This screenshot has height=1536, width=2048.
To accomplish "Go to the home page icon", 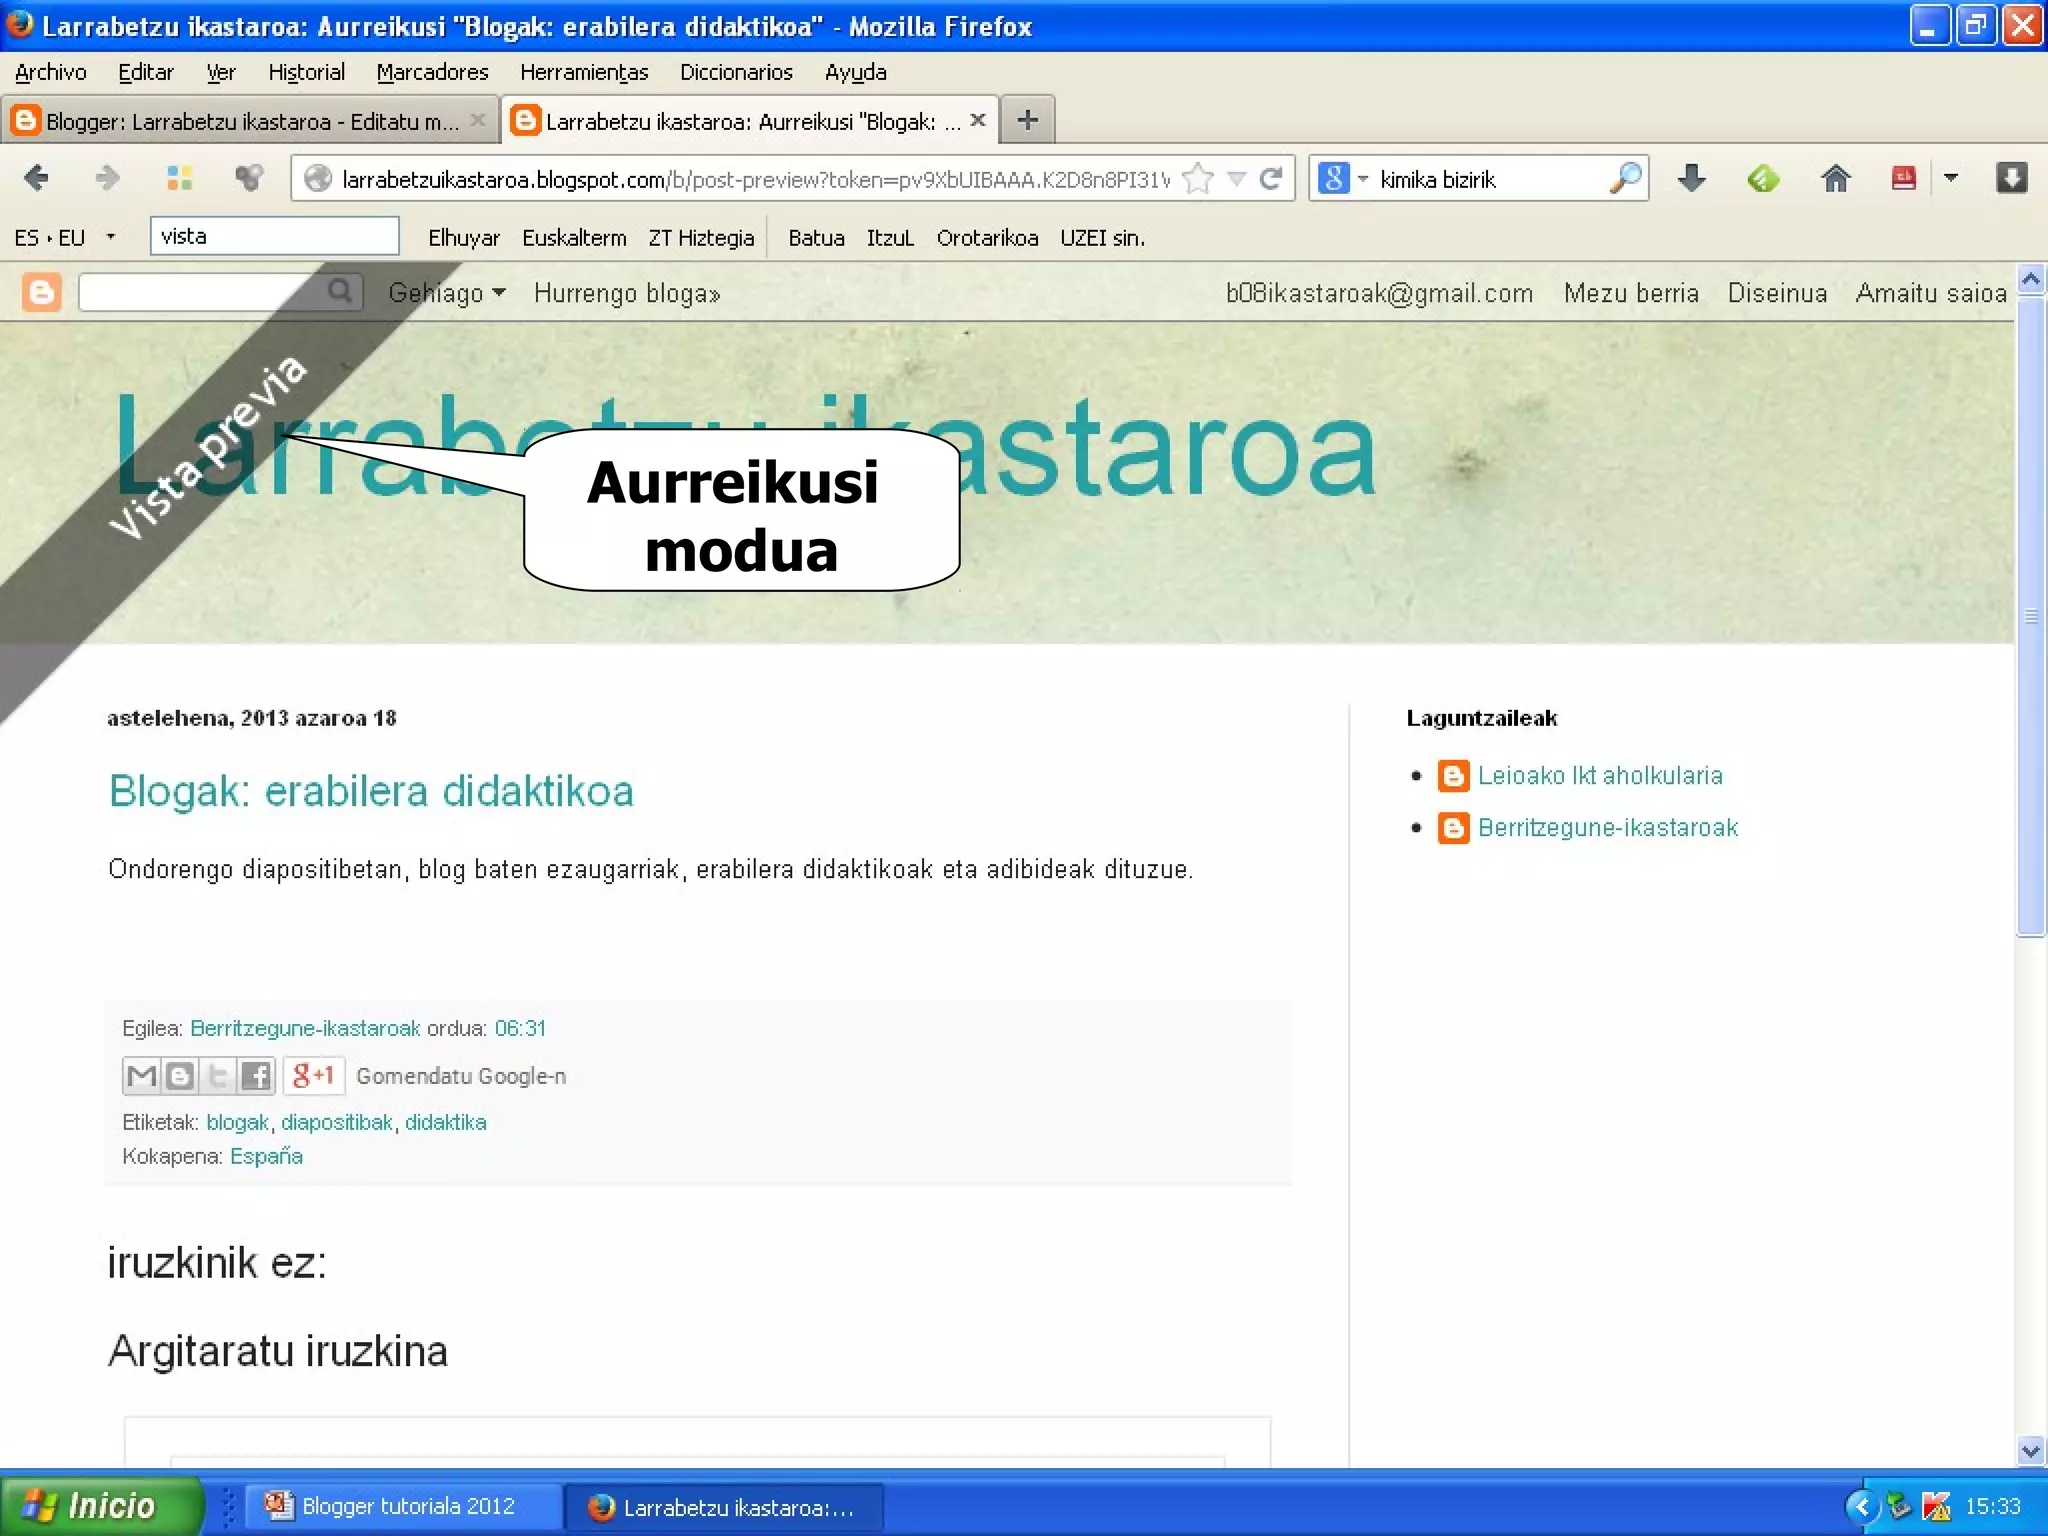I will 1835,179.
